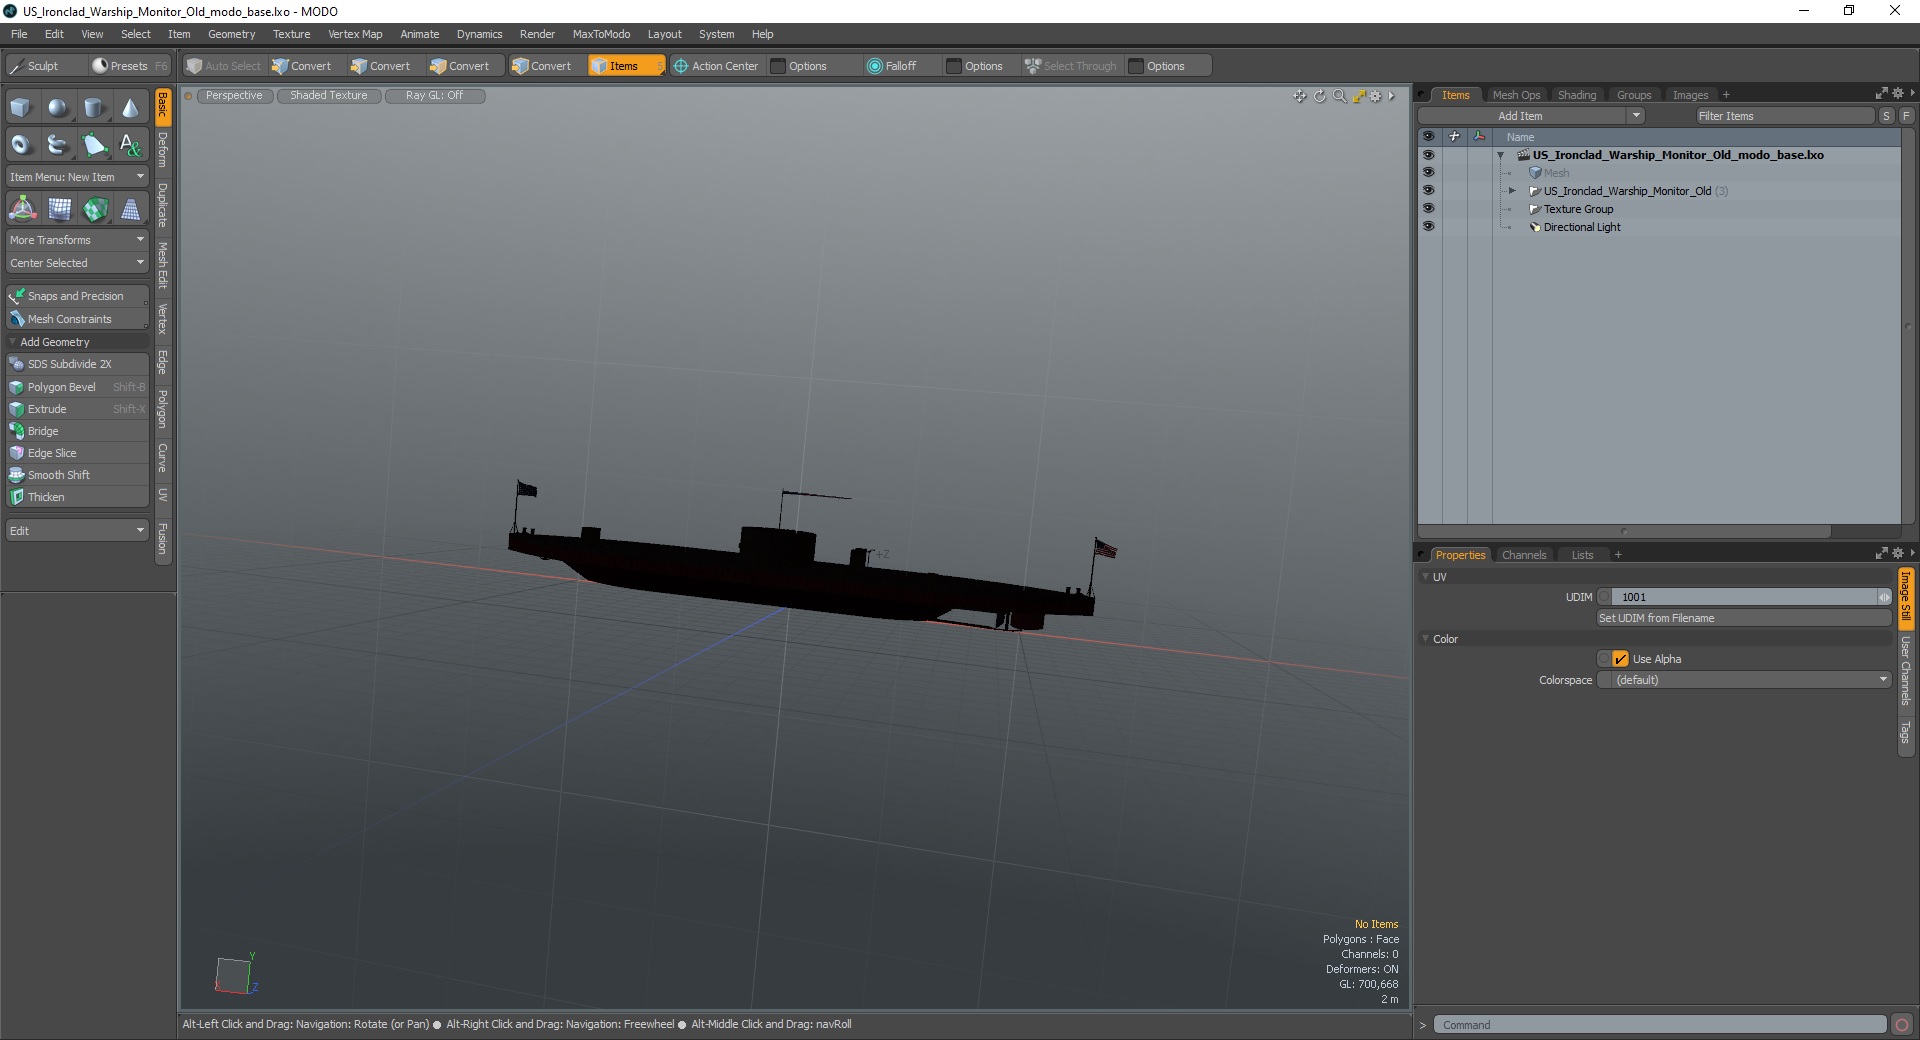Select the Pen polygon tool
The height and width of the screenshot is (1040, 1920).
94,145
